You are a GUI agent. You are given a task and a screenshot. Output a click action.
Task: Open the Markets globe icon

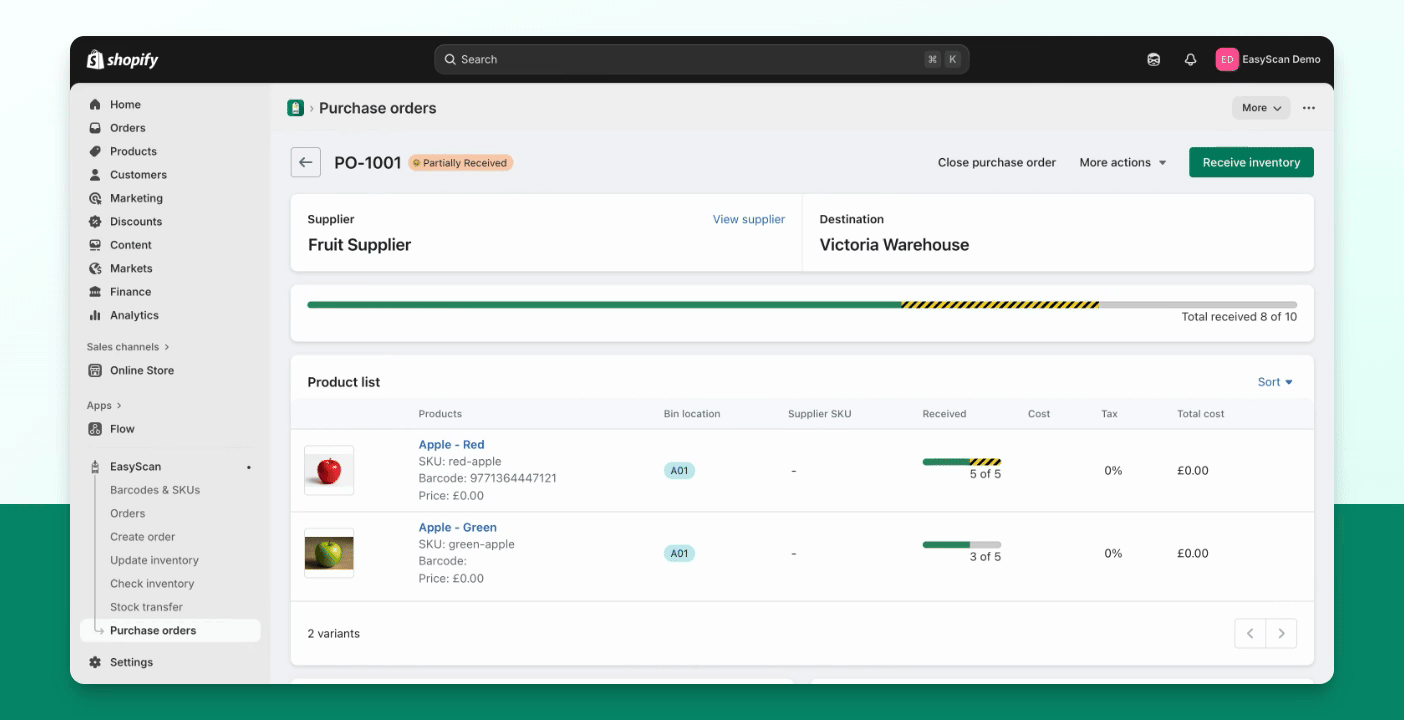(95, 268)
